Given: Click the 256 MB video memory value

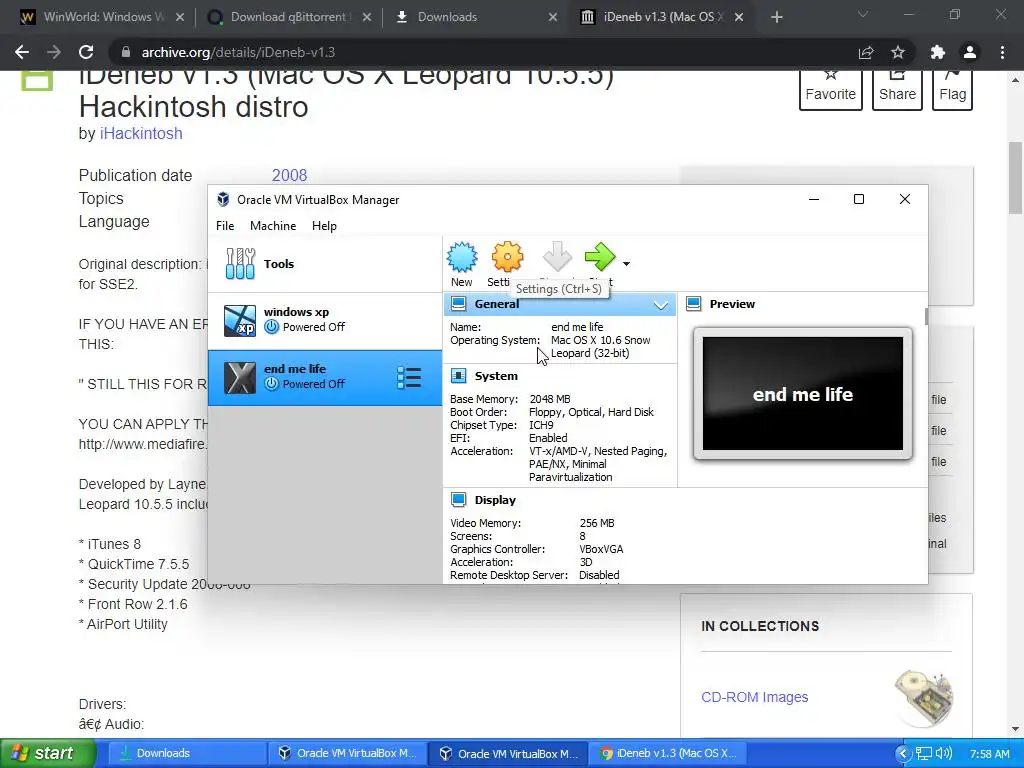Looking at the screenshot, I should pos(597,522).
